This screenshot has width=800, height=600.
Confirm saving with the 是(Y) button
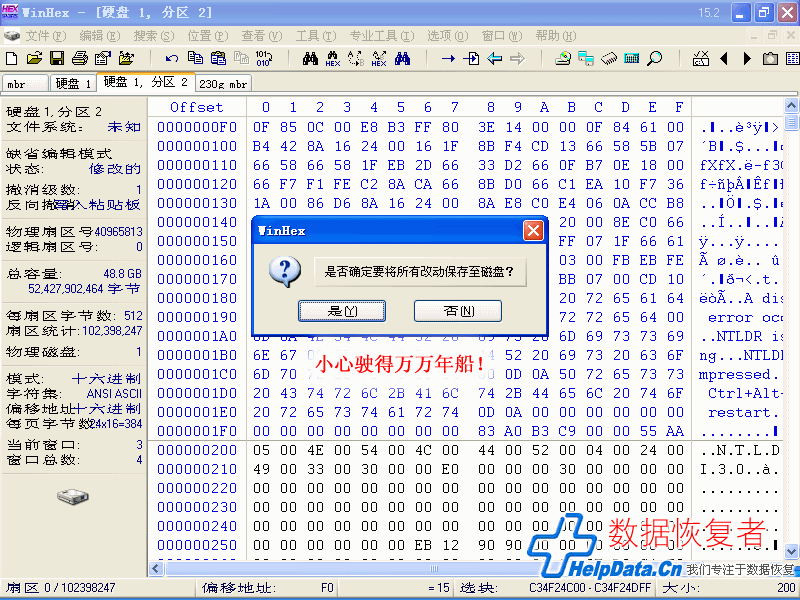tap(342, 311)
